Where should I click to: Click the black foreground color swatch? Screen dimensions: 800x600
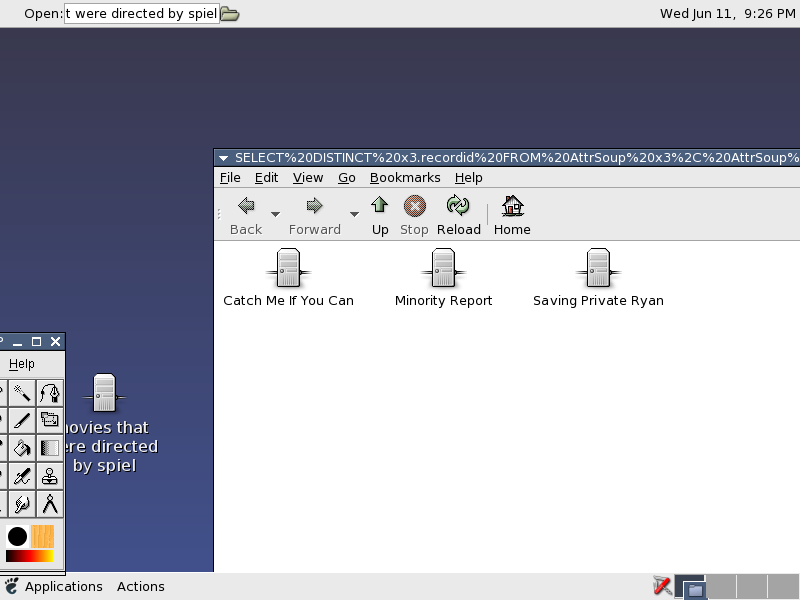pyautogui.click(x=17, y=536)
